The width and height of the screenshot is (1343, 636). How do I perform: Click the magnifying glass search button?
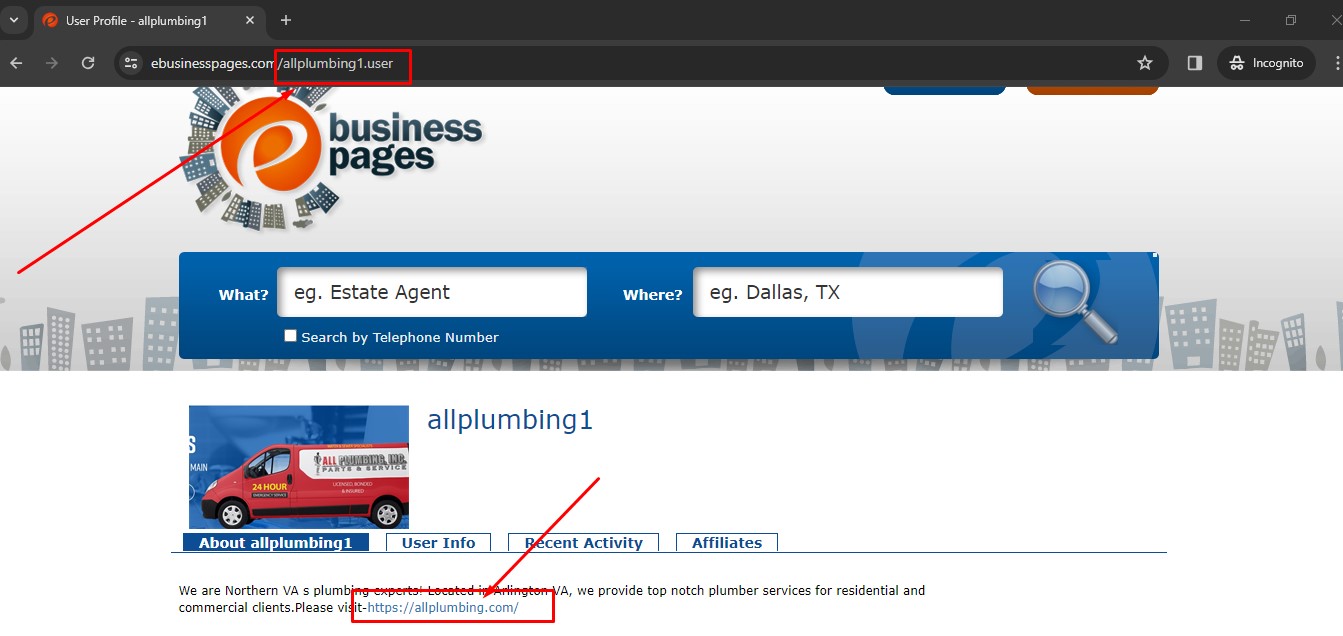(x=1074, y=301)
